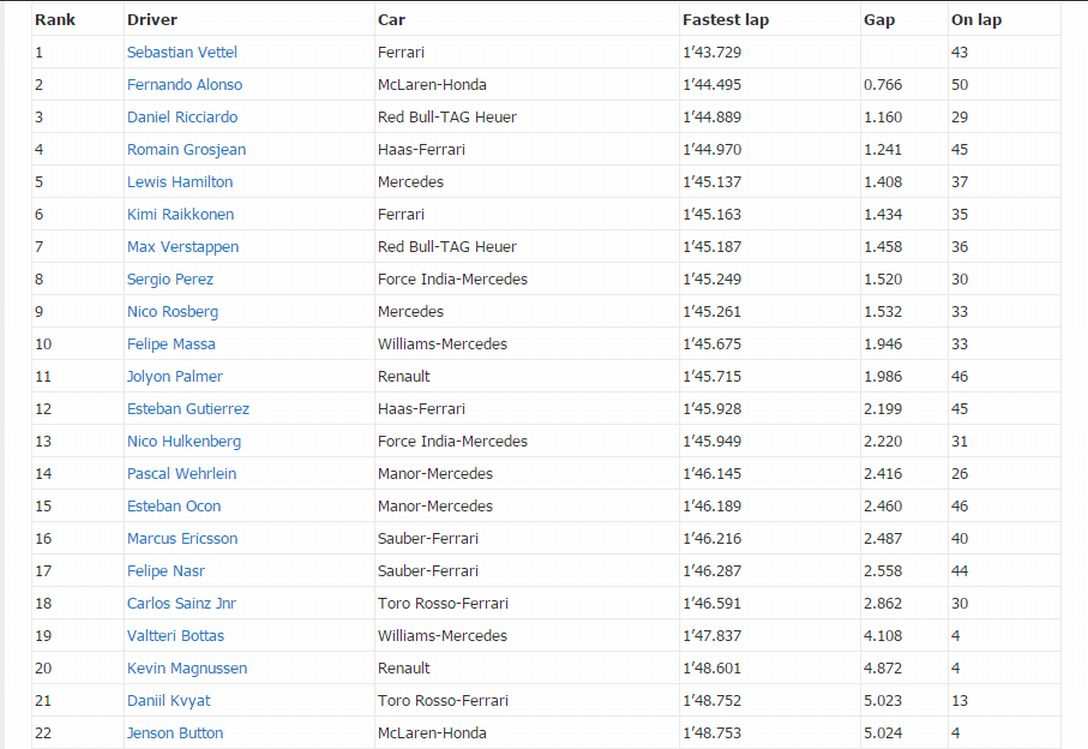Click the Pascal Wehrlein link
The width and height of the screenshot is (1088, 749).
point(182,474)
